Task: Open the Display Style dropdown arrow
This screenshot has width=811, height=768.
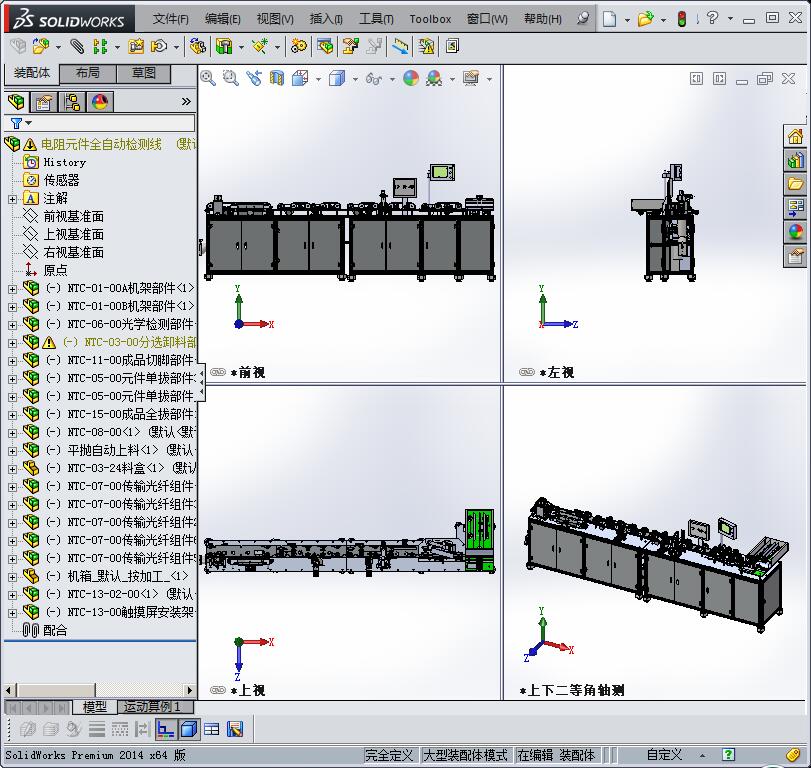Action: click(354, 79)
